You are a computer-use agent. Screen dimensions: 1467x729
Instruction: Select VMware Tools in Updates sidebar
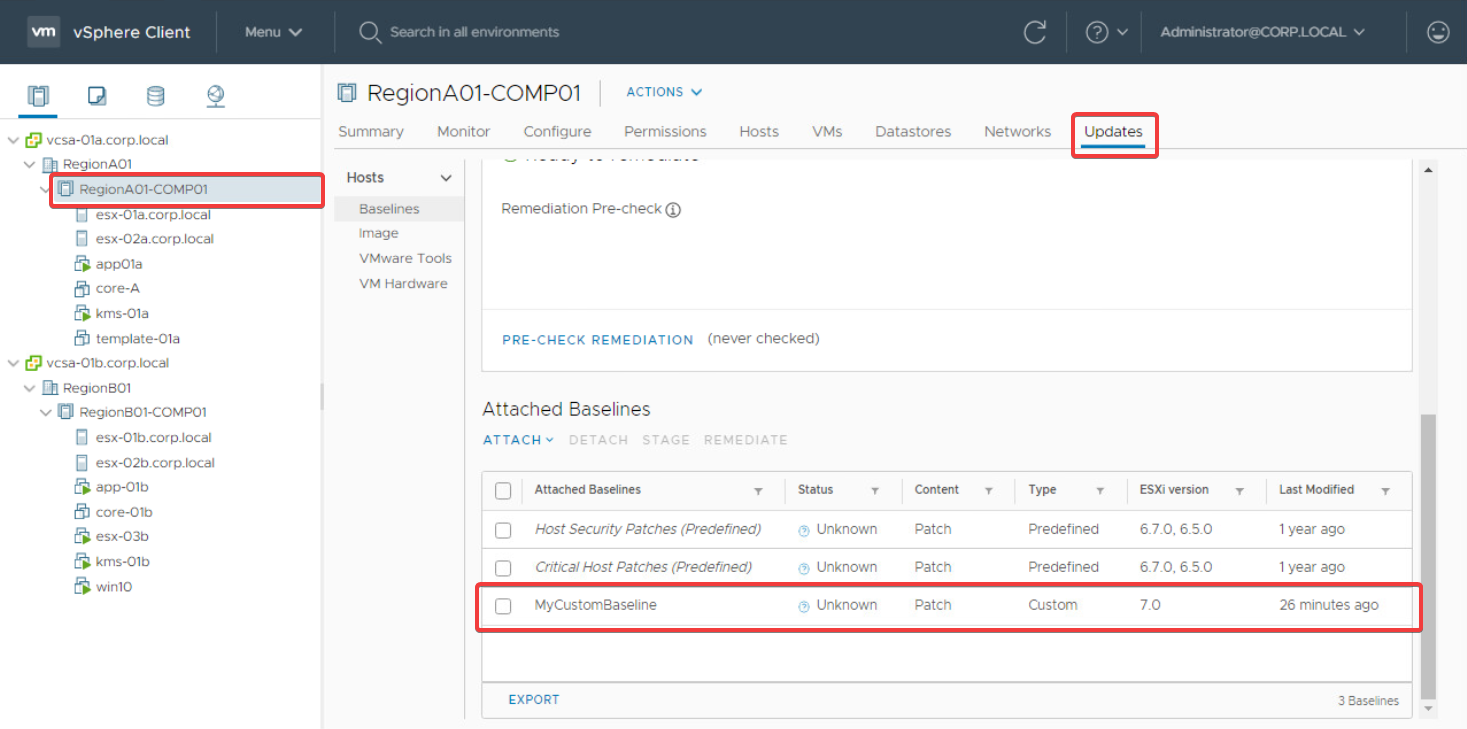tap(405, 258)
